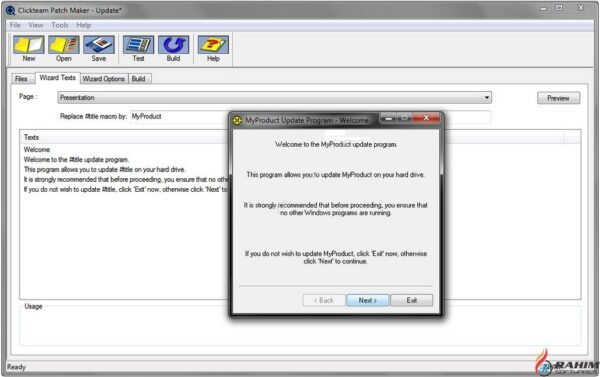Open the Tools menu
600x377 pixels.
pyautogui.click(x=60, y=25)
